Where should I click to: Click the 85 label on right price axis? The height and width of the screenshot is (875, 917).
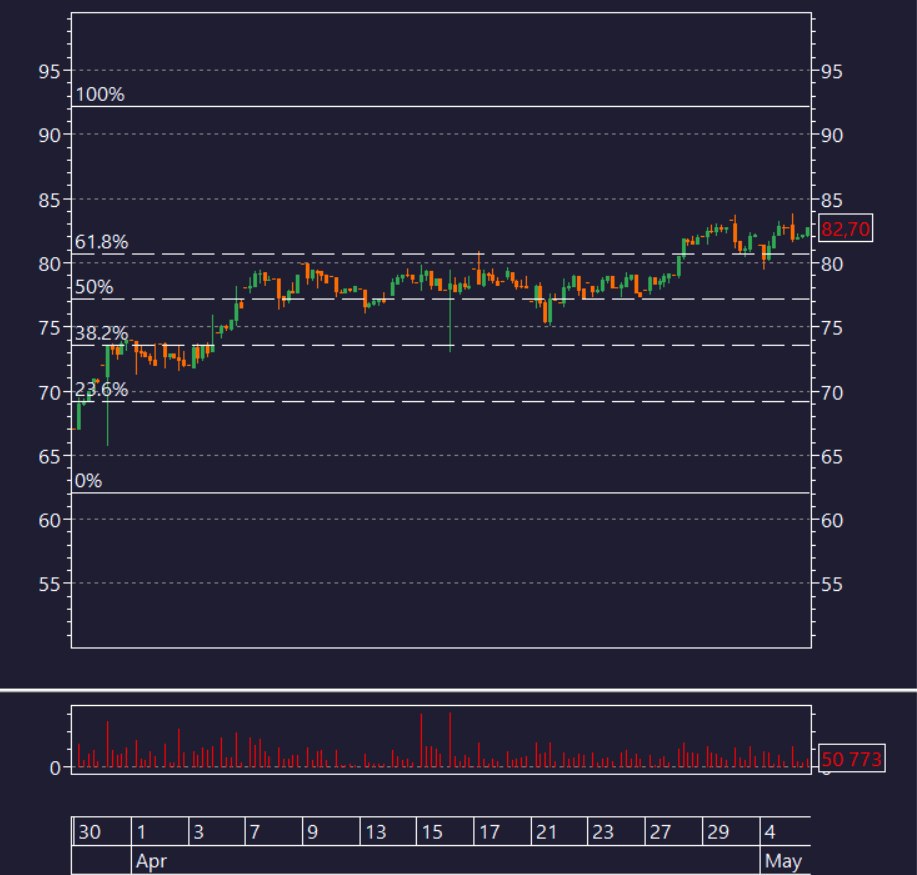pos(832,200)
